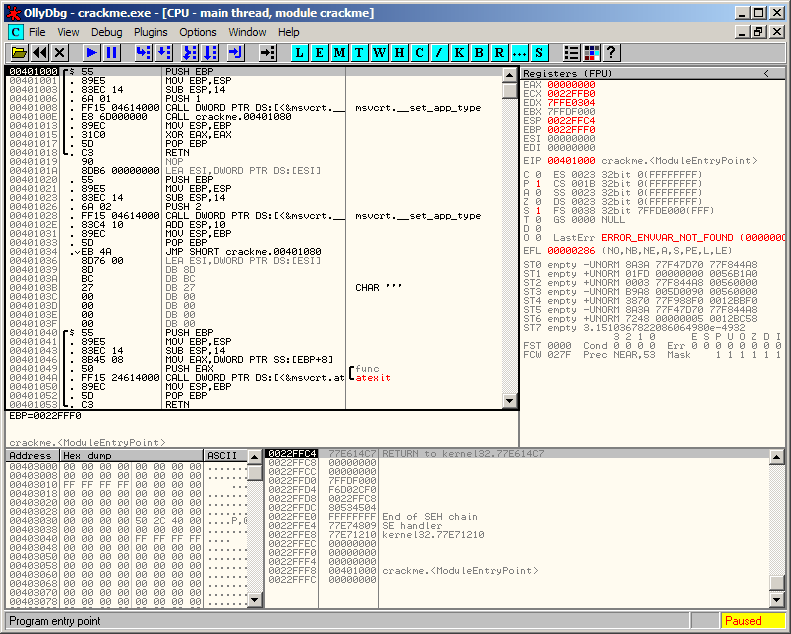This screenshot has height=634, width=791.
Task: Click the Restart program rewind icon
Action: click(39, 52)
